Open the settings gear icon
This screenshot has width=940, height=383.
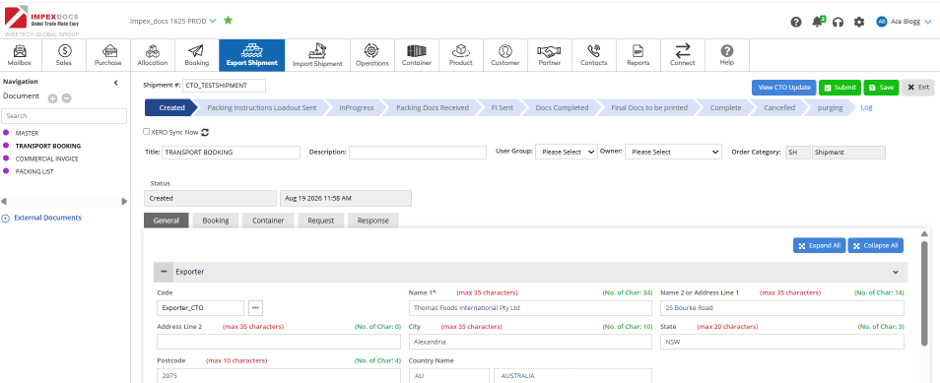click(859, 22)
